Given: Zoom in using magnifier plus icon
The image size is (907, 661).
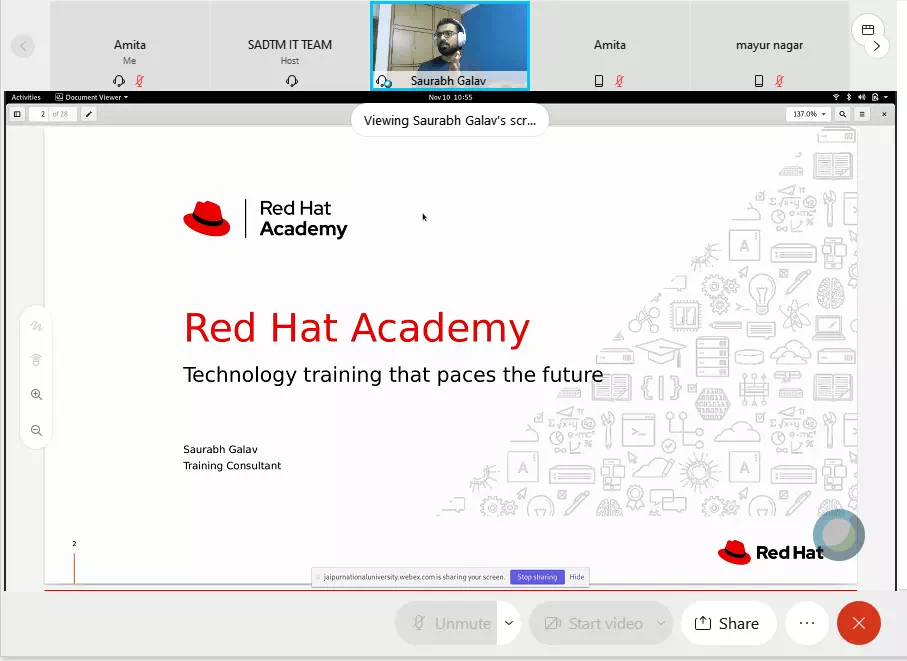Looking at the screenshot, I should (x=36, y=394).
